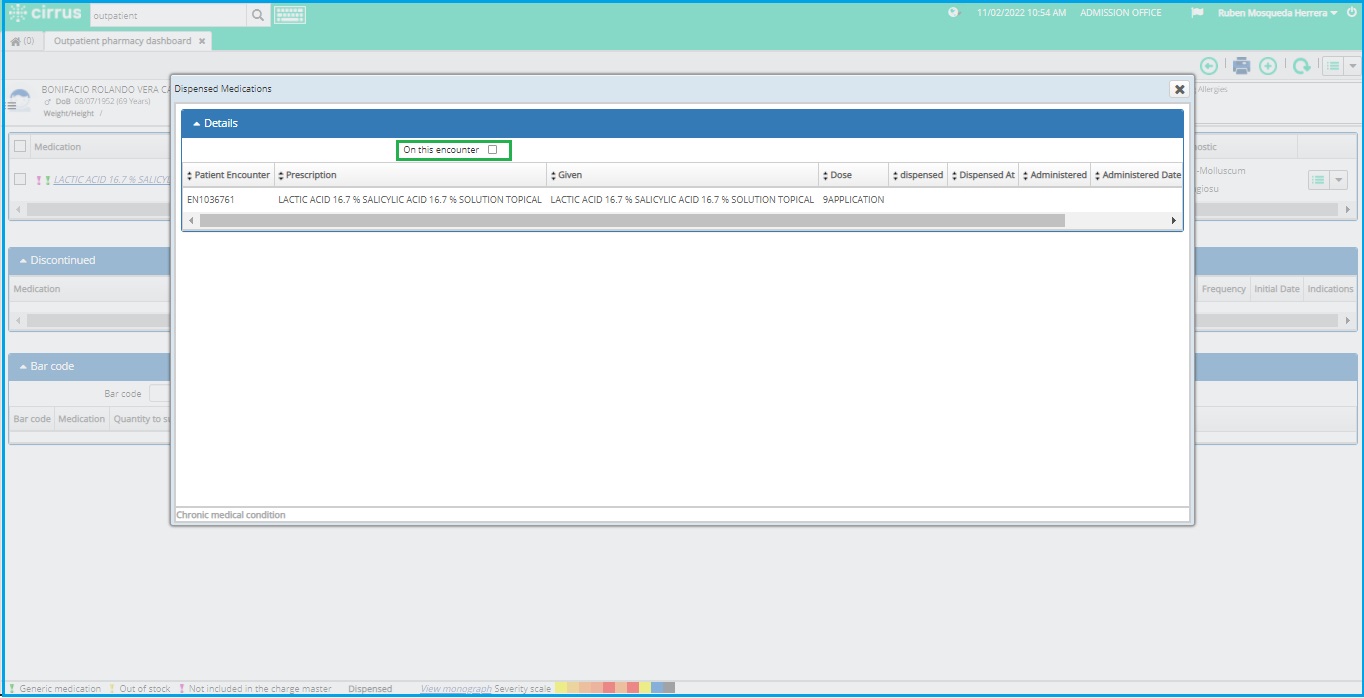The height and width of the screenshot is (698, 1364).
Task: Open the on-screen keyboard icon
Action: (290, 14)
